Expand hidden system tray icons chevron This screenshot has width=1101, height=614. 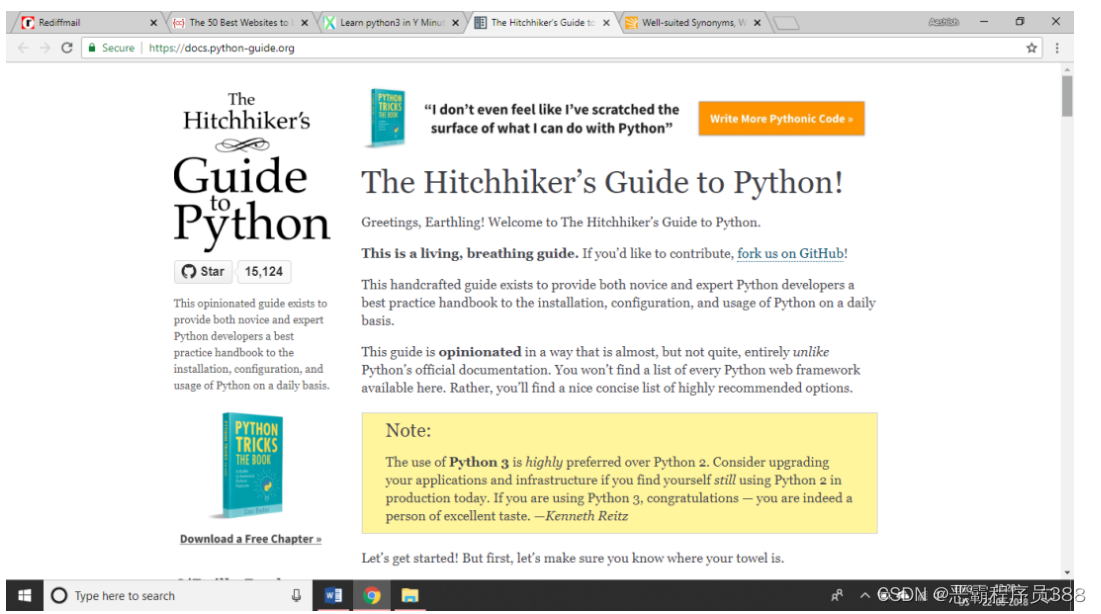pos(864,596)
